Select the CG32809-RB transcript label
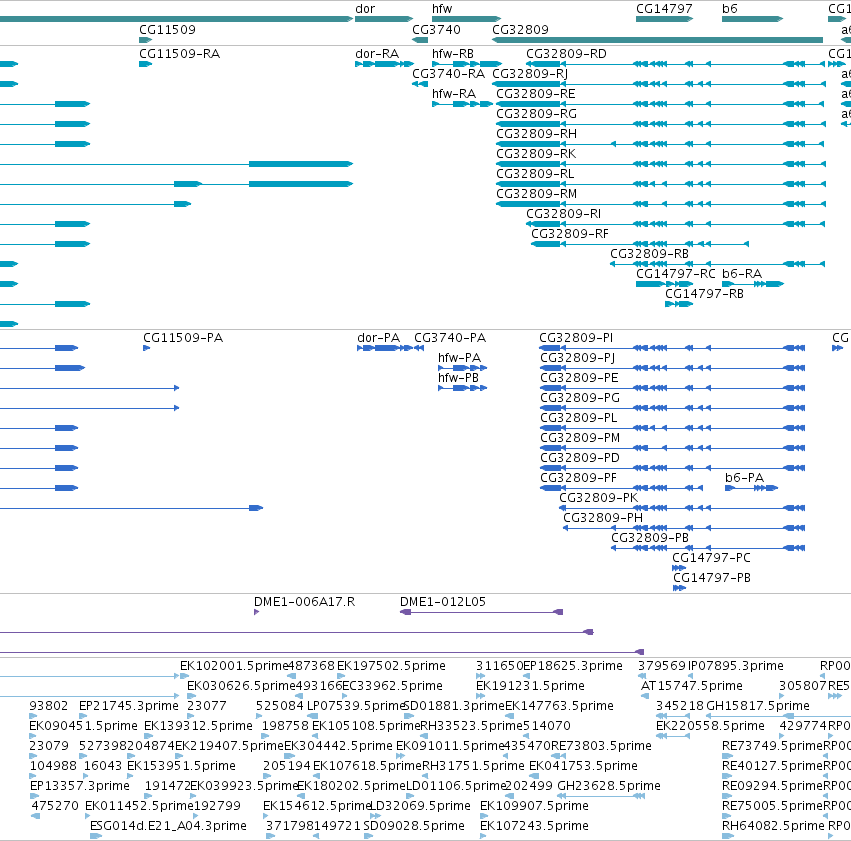Image resolution: width=851 pixels, height=841 pixels. pos(649,254)
